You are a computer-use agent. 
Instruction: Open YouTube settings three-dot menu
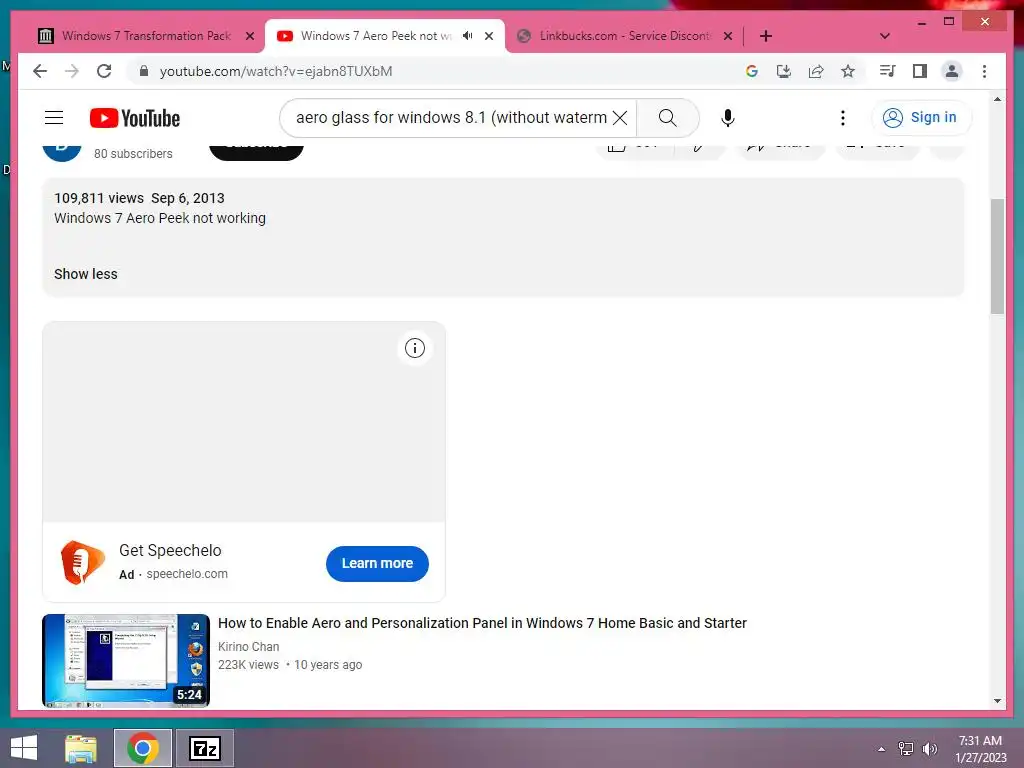842,118
